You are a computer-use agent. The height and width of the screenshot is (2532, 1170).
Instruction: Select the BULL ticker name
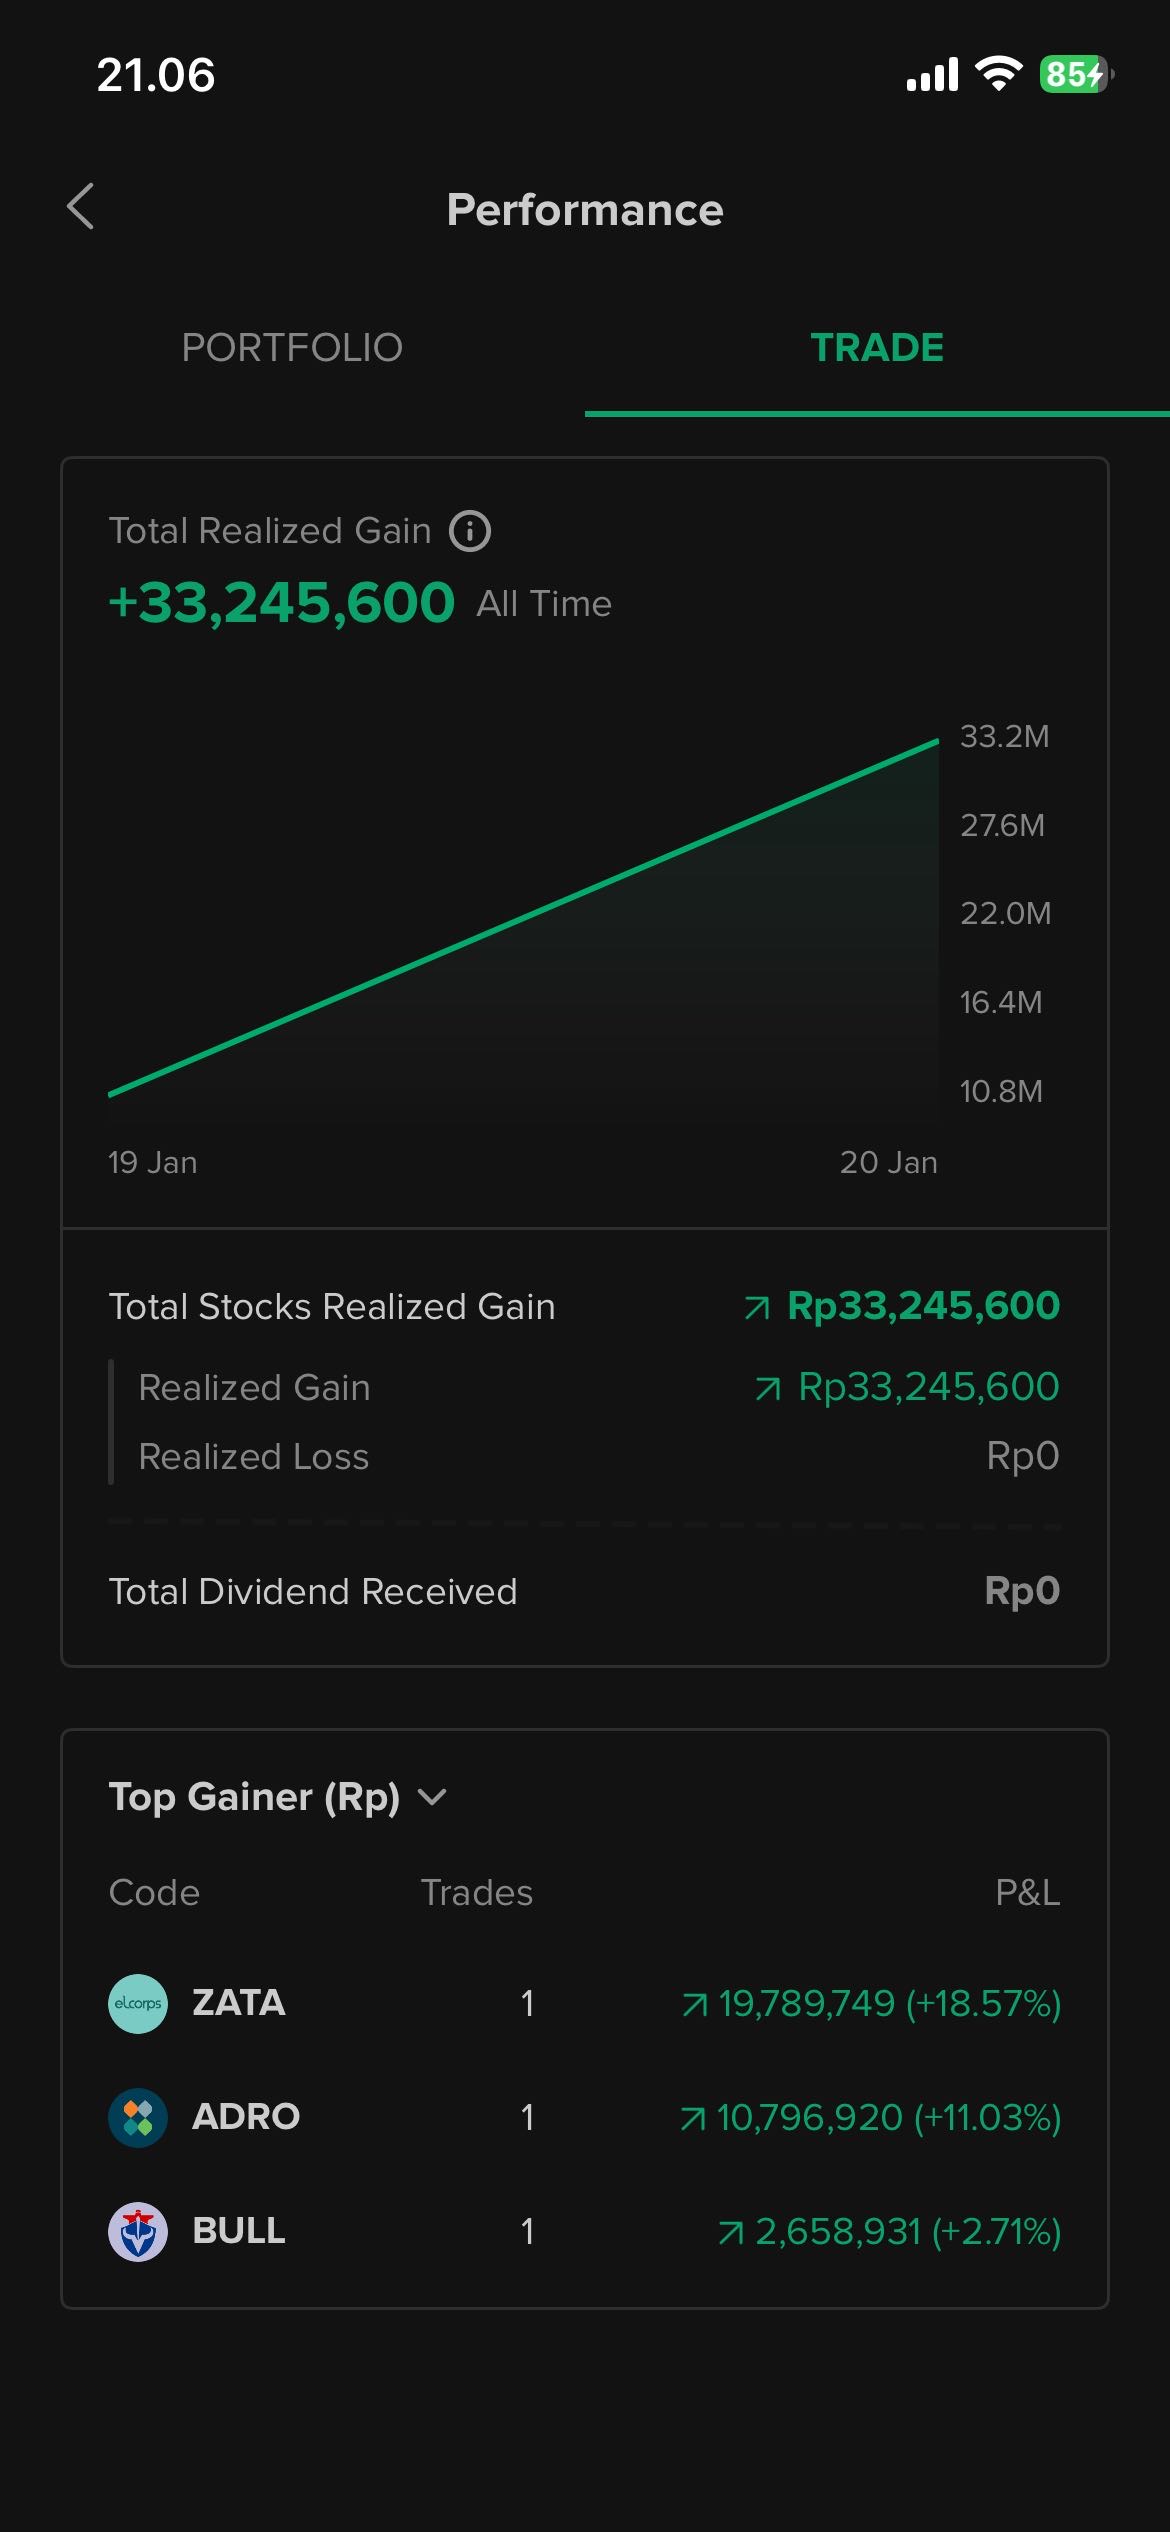[239, 2231]
